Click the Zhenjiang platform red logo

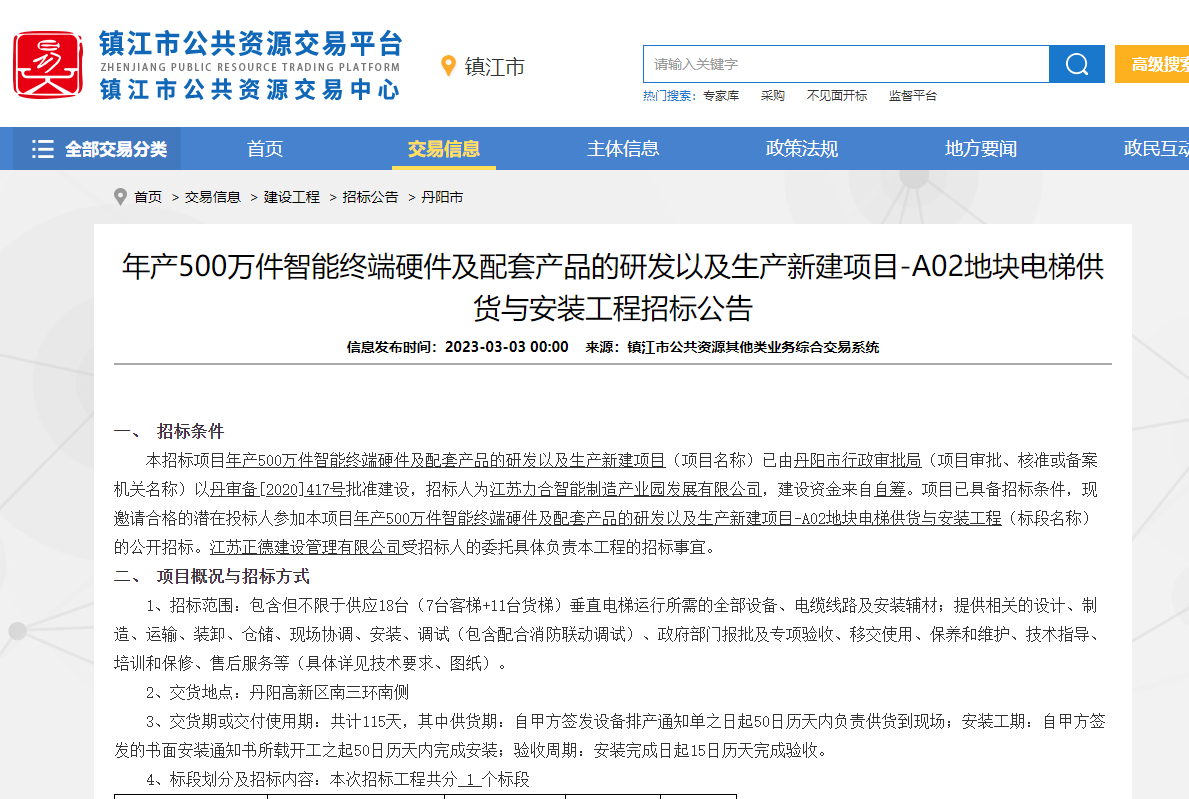click(47, 65)
